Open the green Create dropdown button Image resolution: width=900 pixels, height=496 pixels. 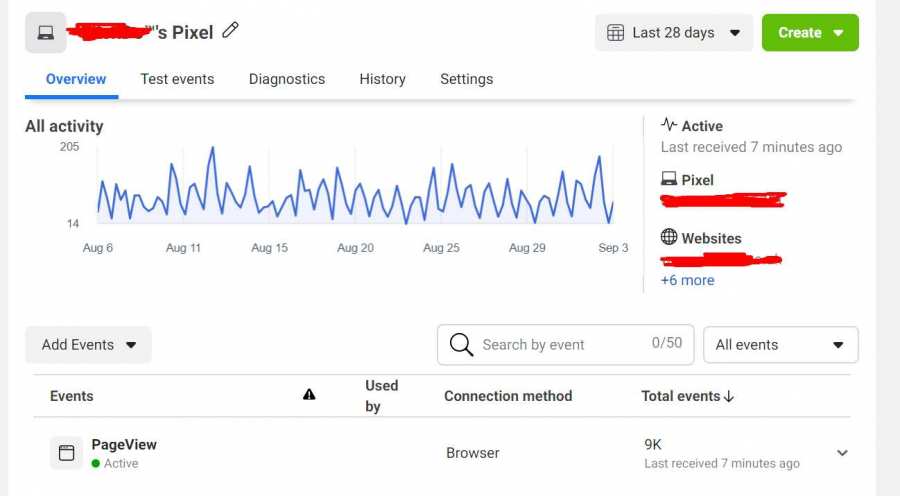(810, 33)
